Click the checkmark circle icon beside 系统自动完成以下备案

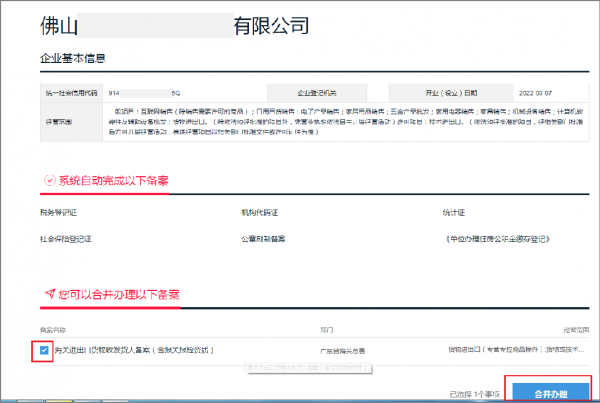point(48,181)
